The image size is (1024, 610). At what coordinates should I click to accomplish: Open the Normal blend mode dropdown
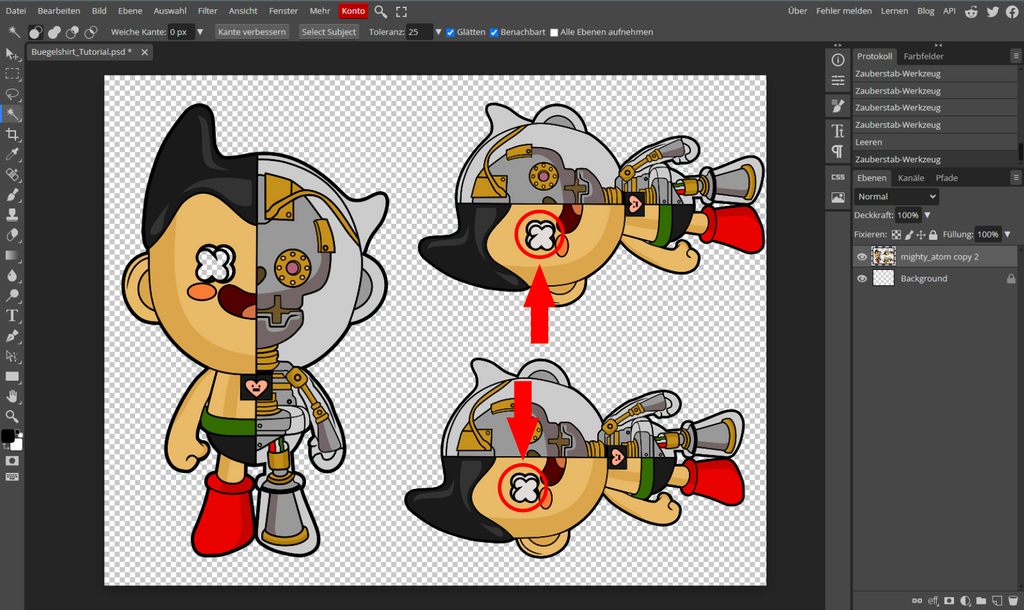[896, 197]
